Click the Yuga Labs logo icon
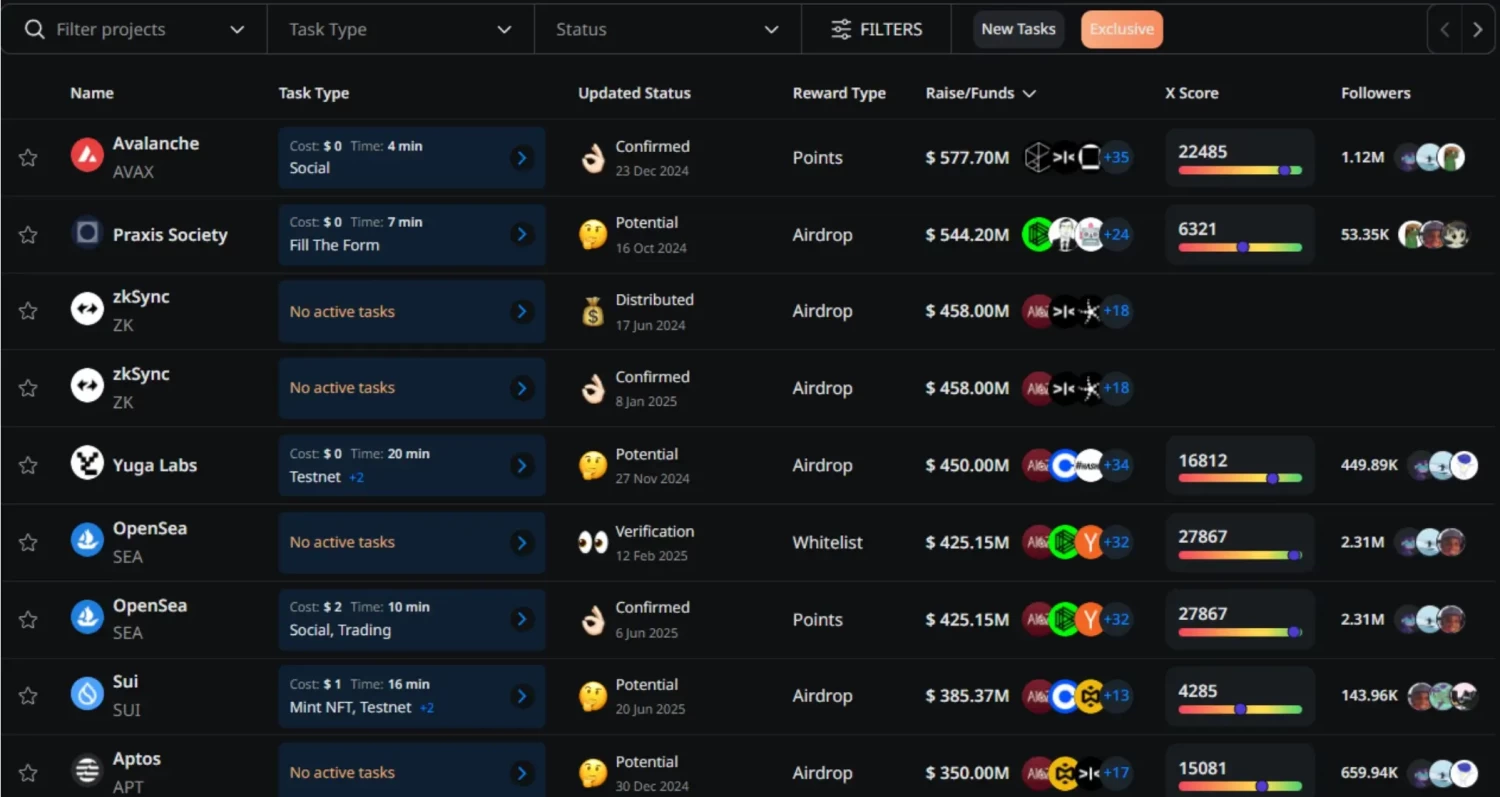 87,463
